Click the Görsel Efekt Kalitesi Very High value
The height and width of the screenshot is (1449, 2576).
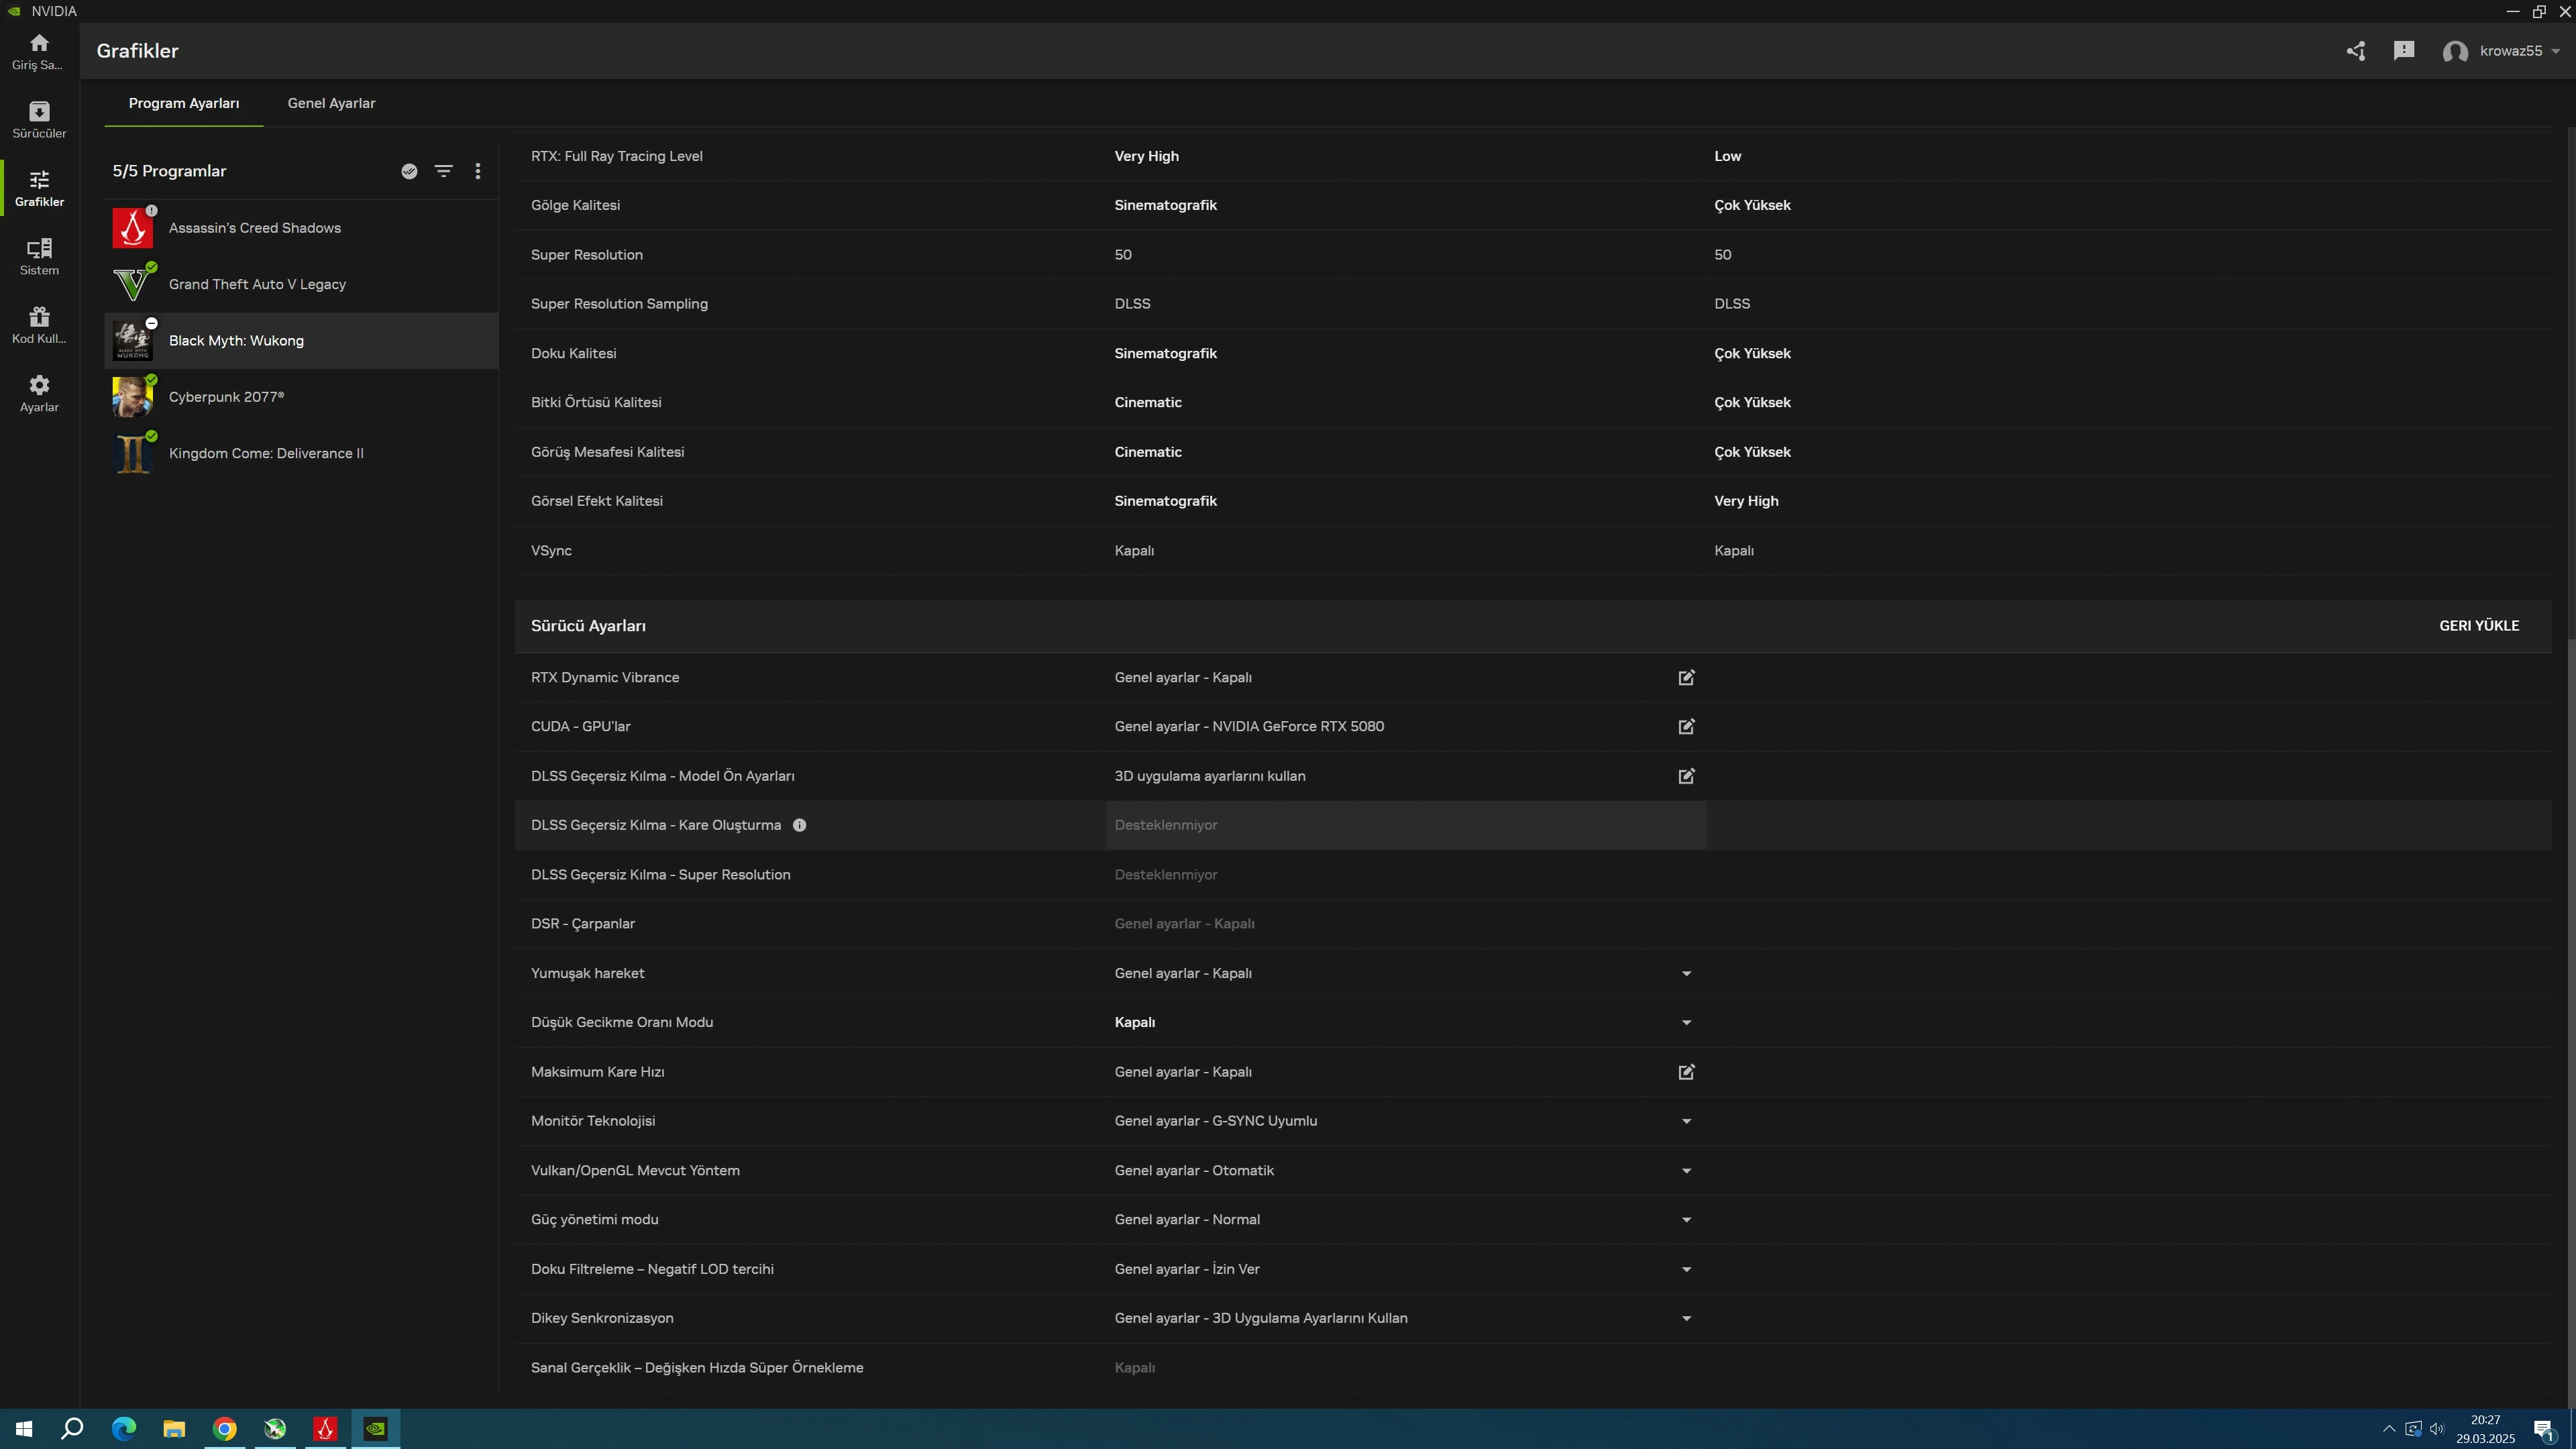tap(1746, 501)
